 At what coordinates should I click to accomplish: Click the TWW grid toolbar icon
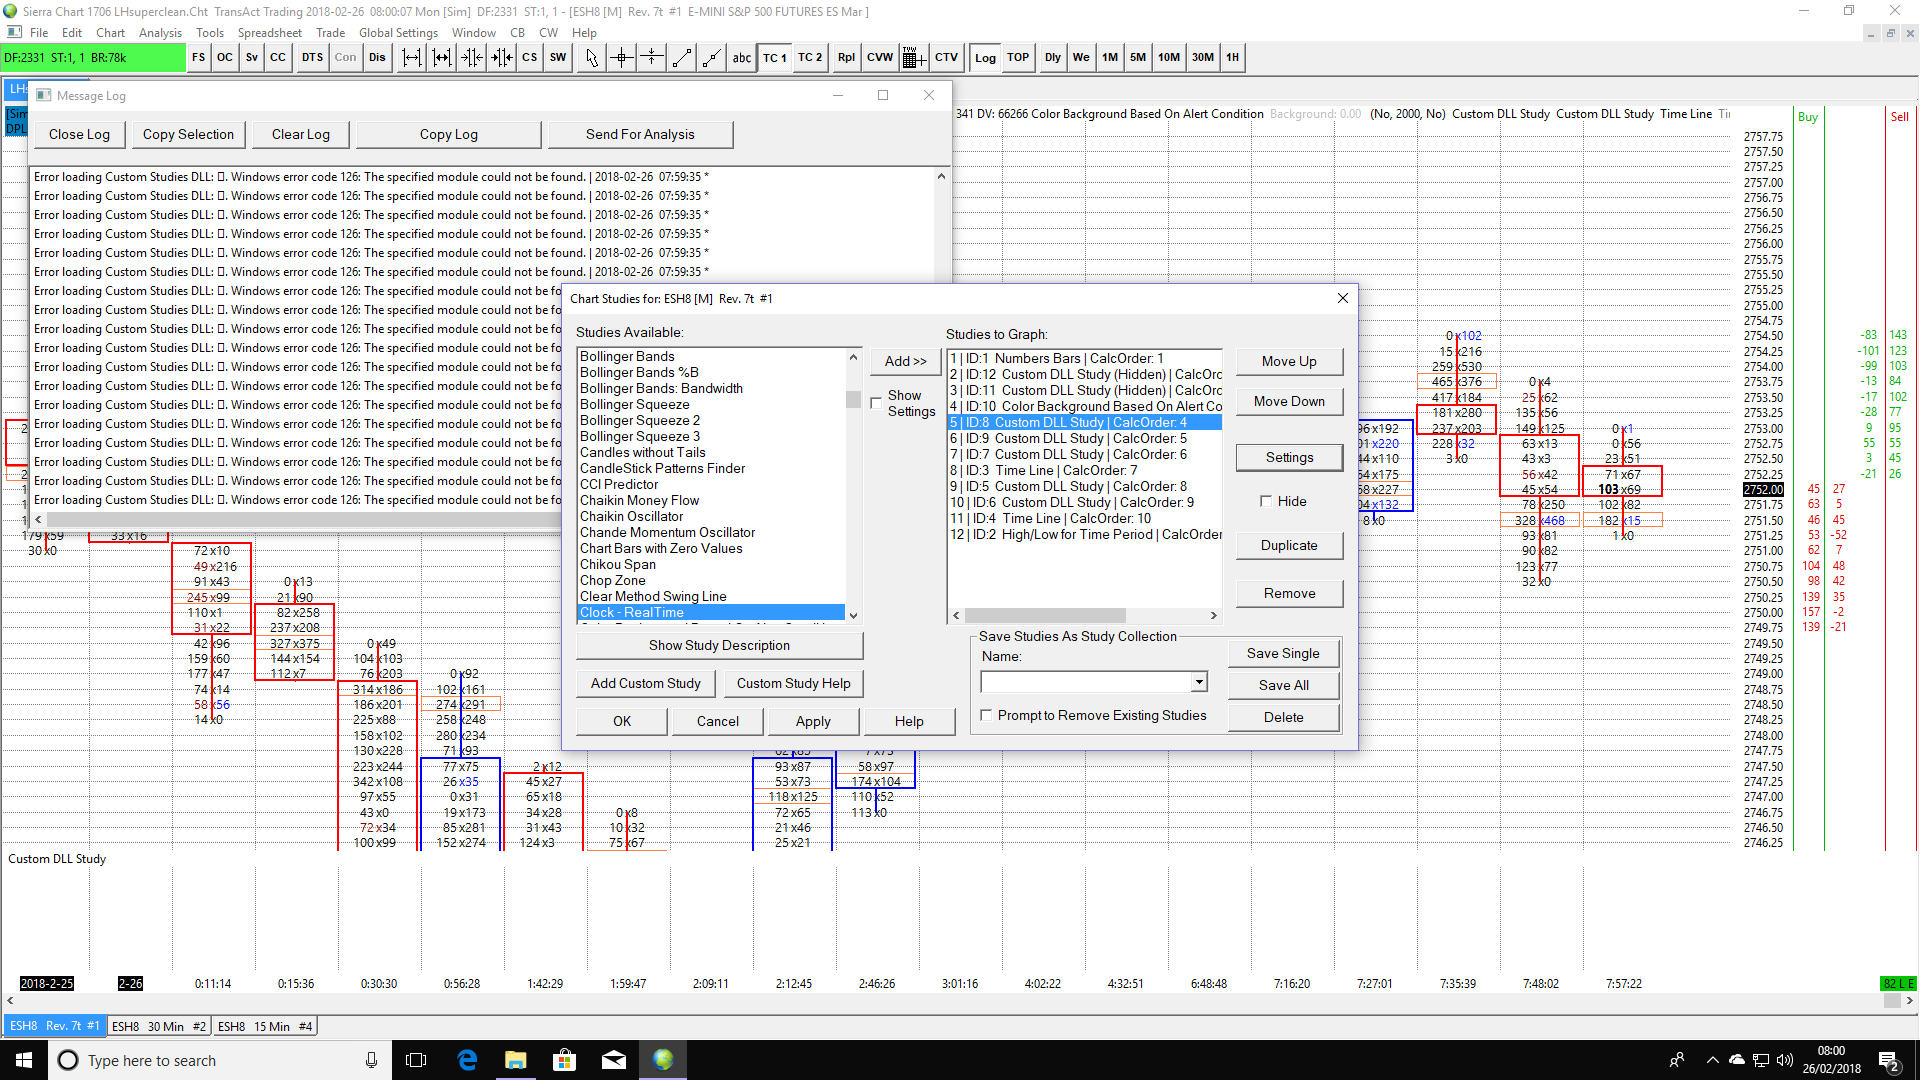(x=911, y=58)
